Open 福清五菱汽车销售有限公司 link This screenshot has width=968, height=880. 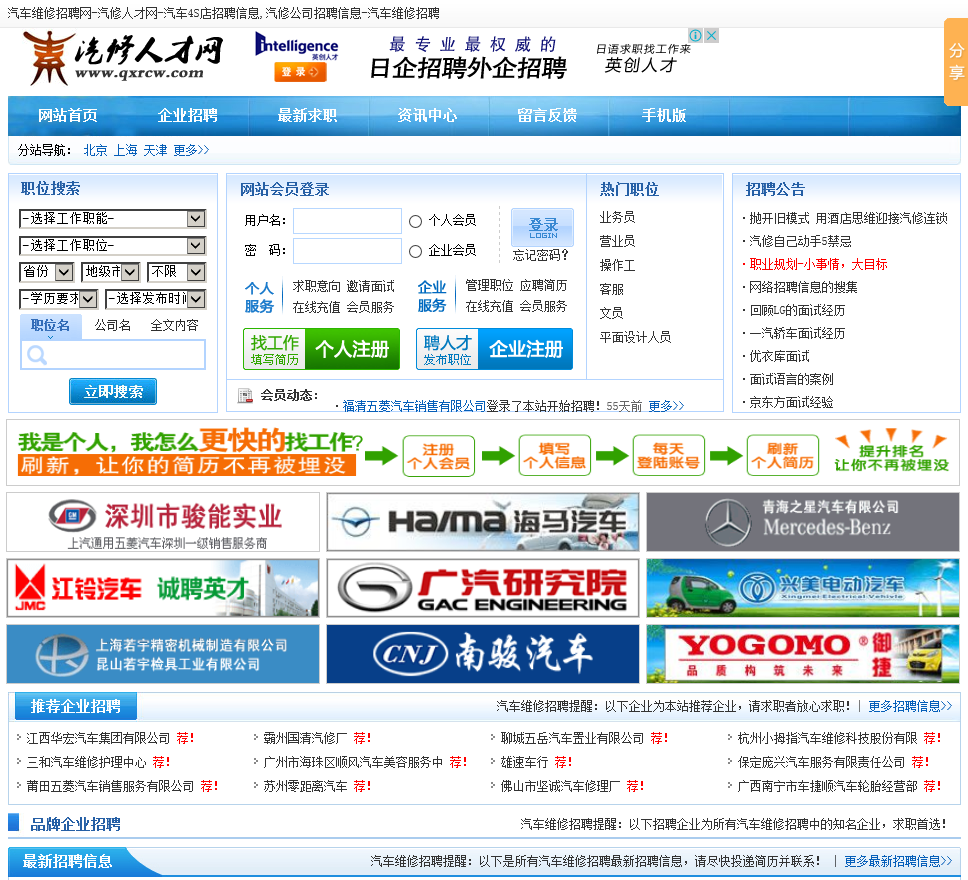[414, 406]
